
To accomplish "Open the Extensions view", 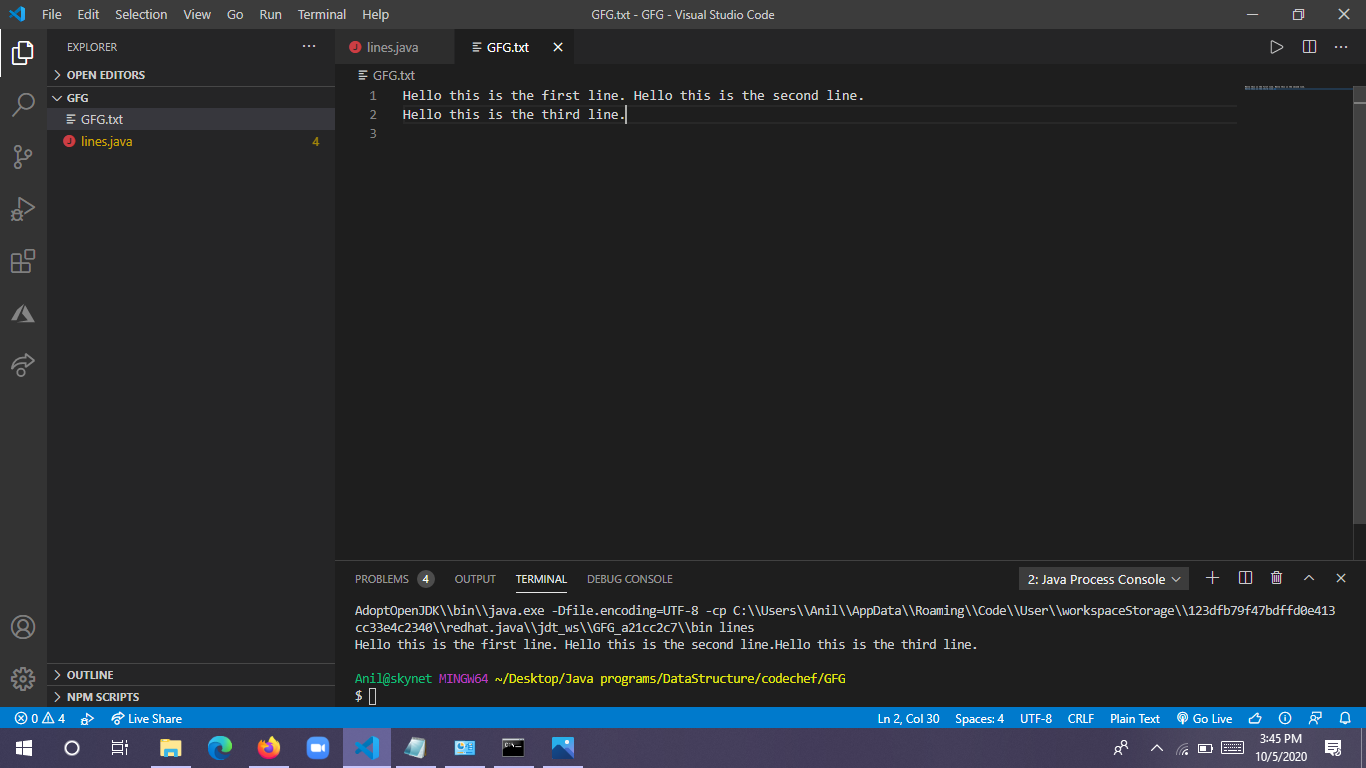I will pos(23,261).
